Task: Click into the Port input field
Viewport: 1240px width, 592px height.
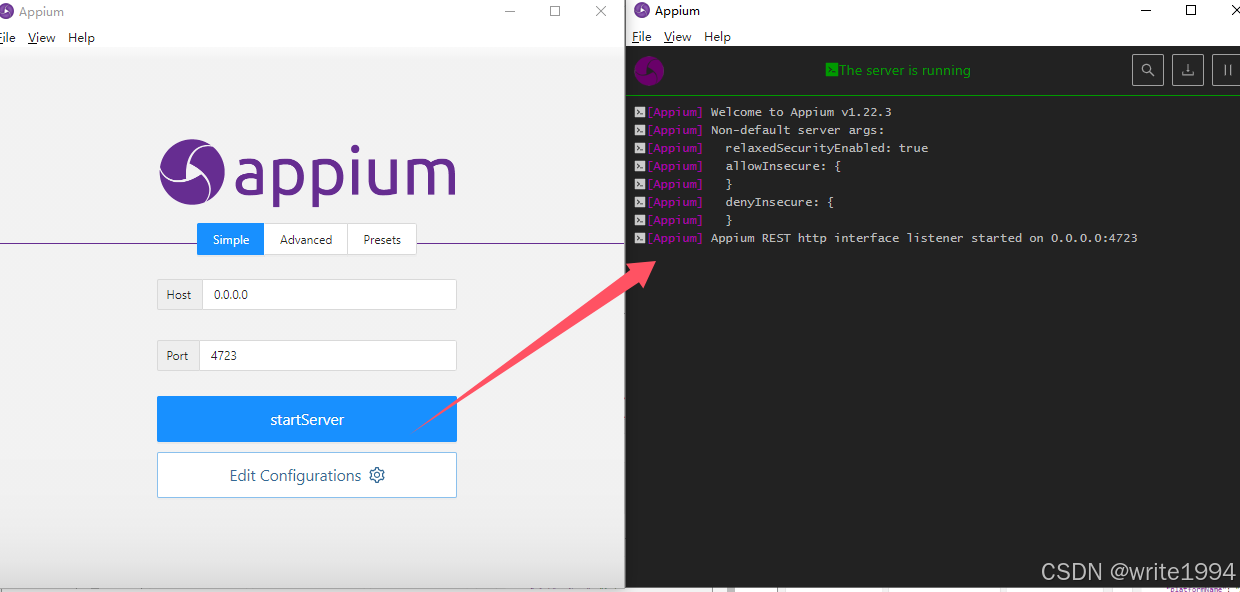Action: pos(328,355)
